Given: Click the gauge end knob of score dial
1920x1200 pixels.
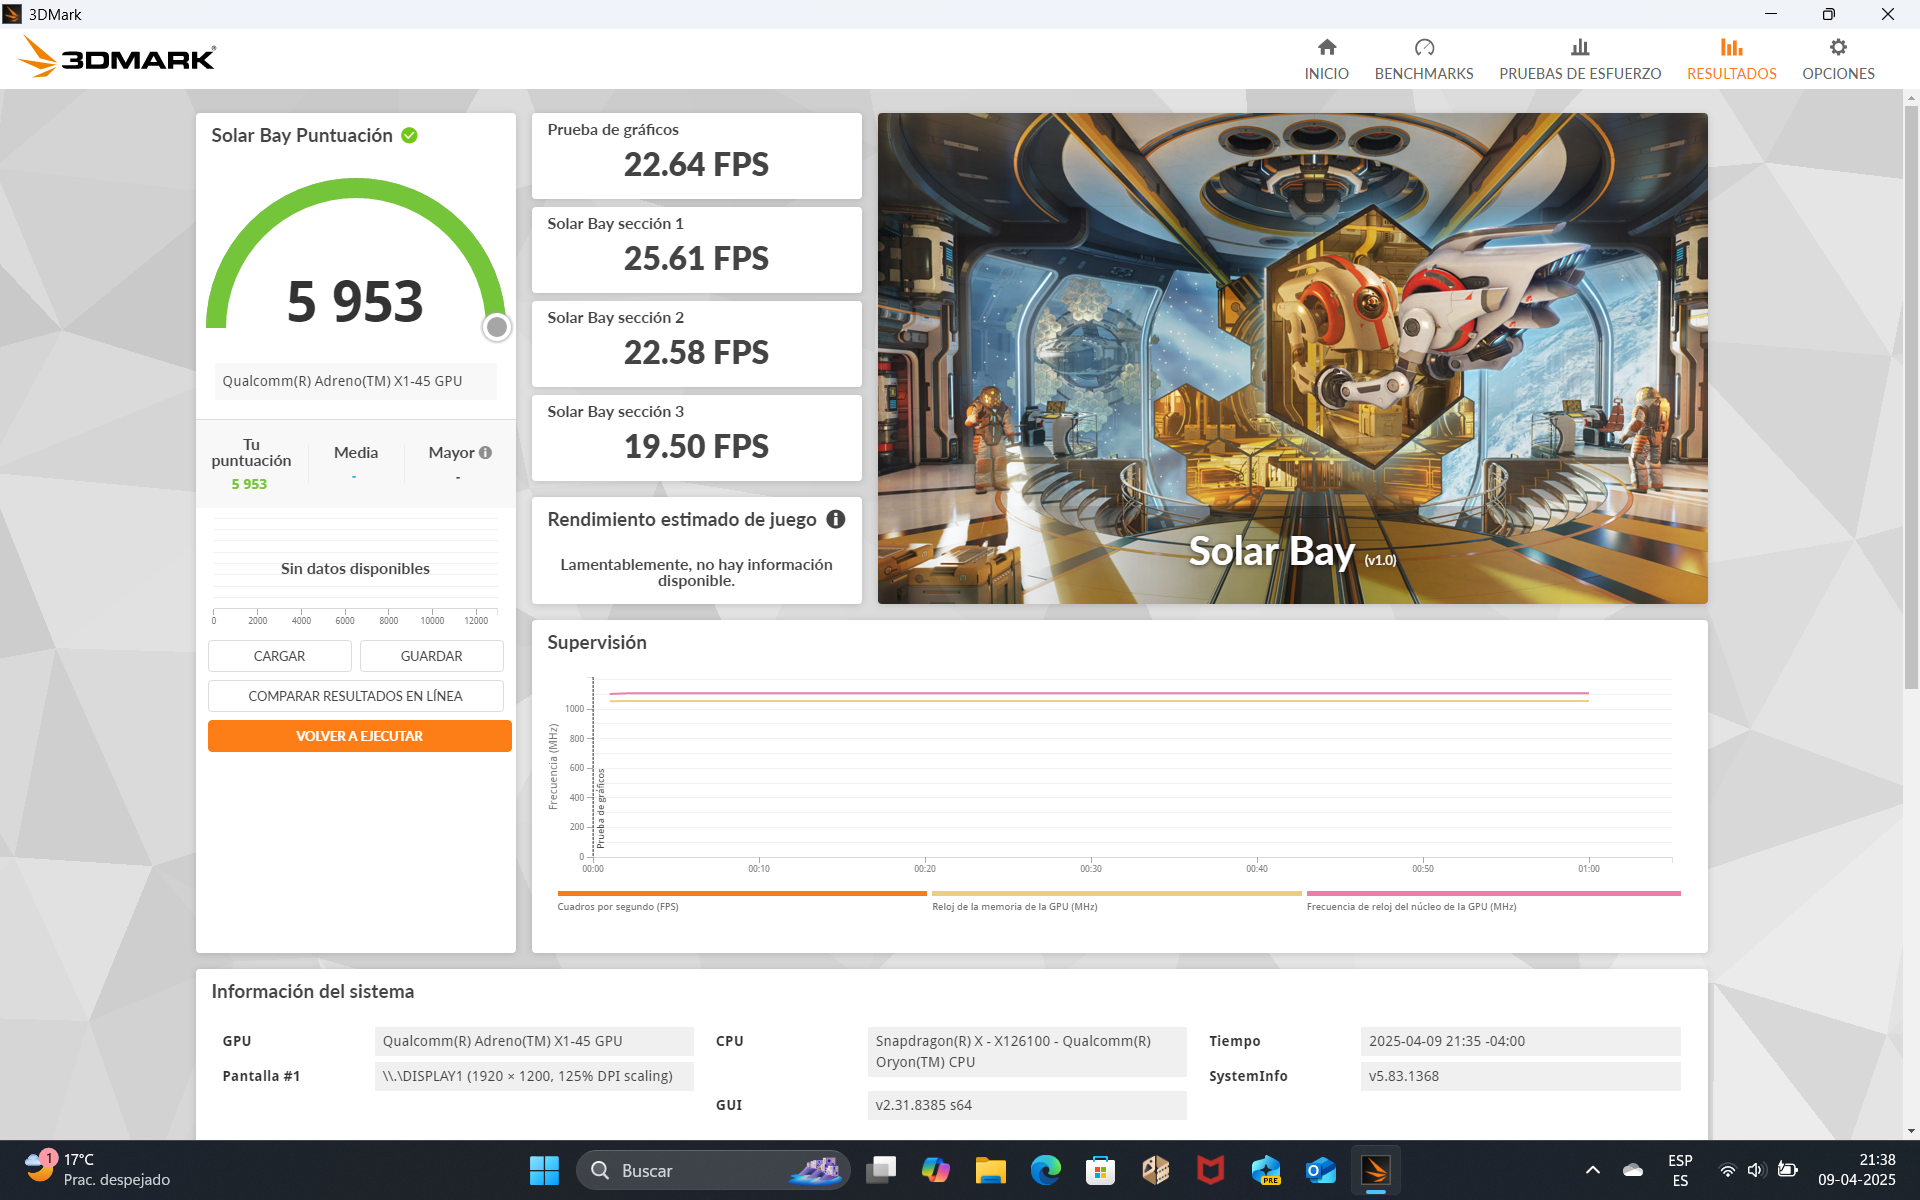Looking at the screenshot, I should (x=496, y=327).
